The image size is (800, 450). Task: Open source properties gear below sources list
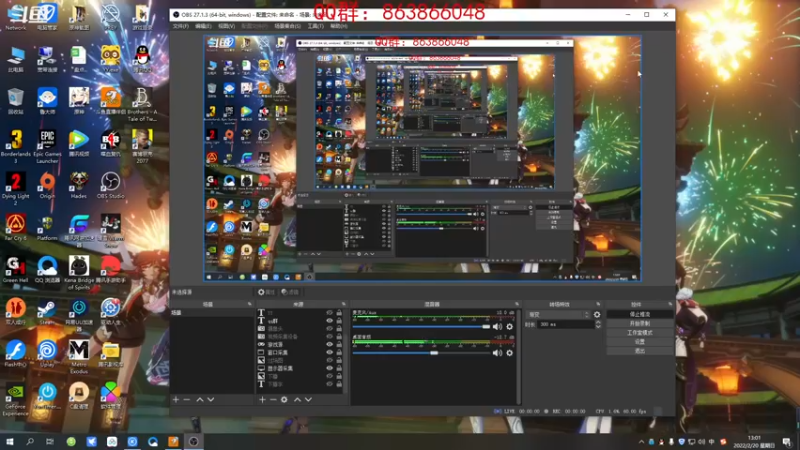point(284,399)
